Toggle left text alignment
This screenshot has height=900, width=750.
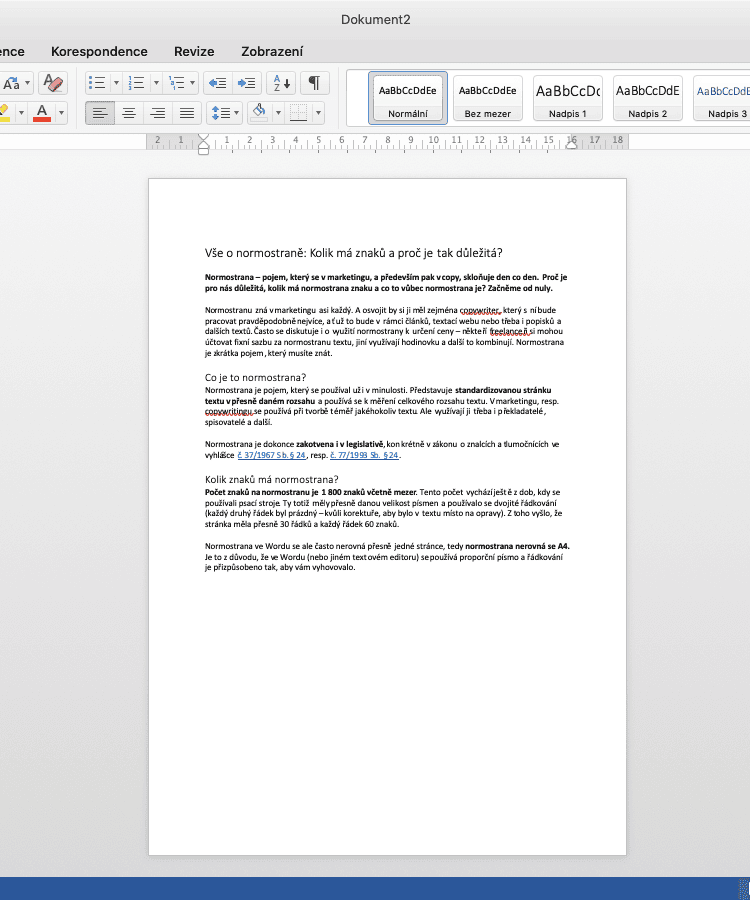point(100,112)
